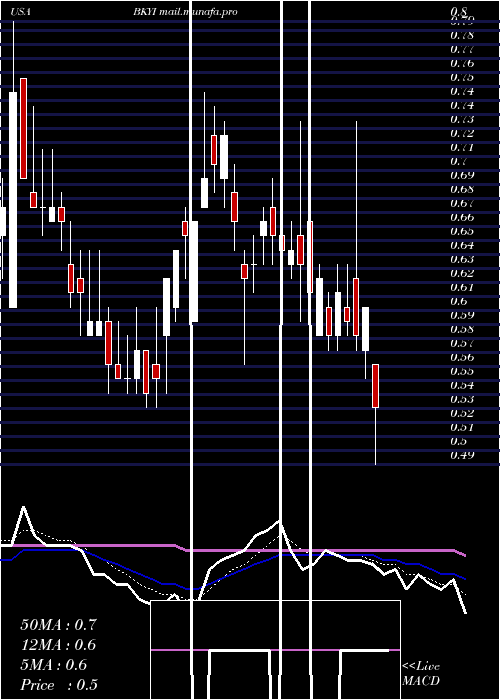500x700 pixels.
Task: Click the USA label at top left
Action: [x=20, y=12]
